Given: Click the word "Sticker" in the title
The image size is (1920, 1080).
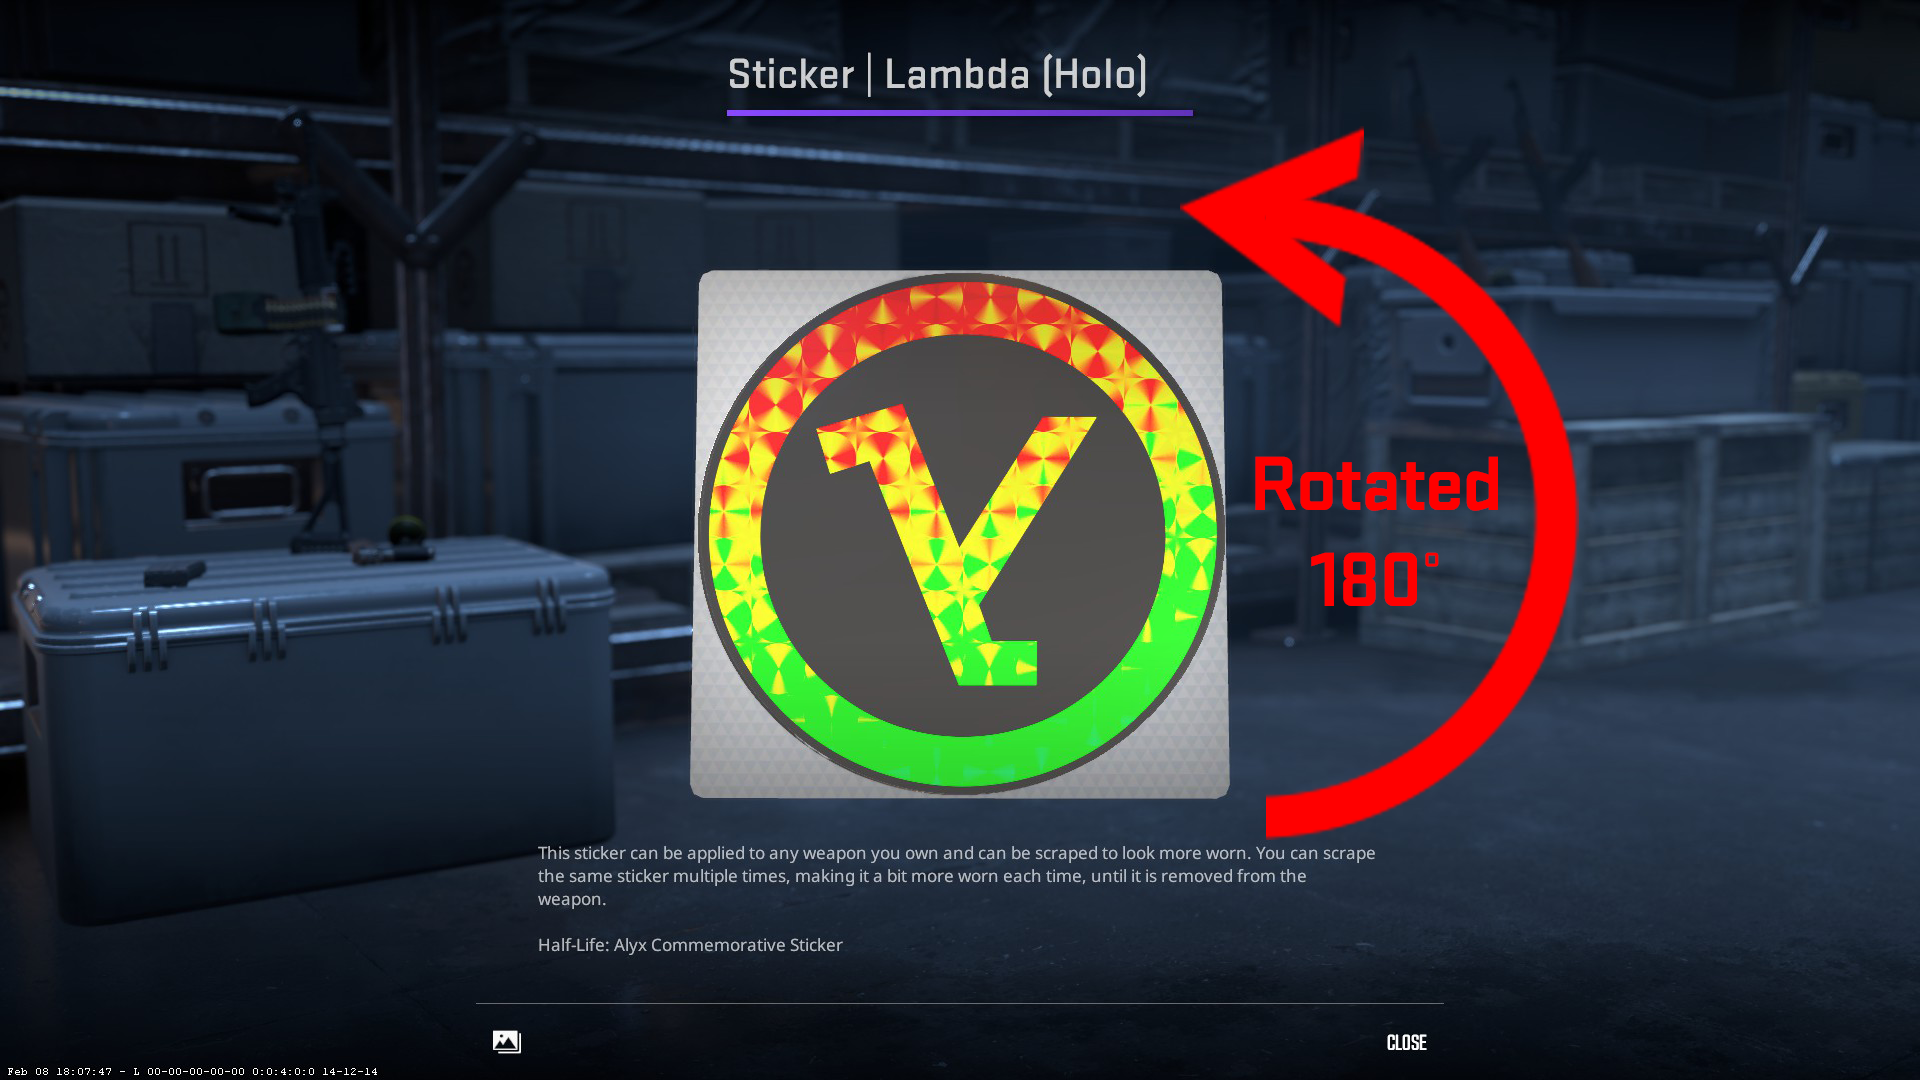Looking at the screenshot, I should point(791,75).
